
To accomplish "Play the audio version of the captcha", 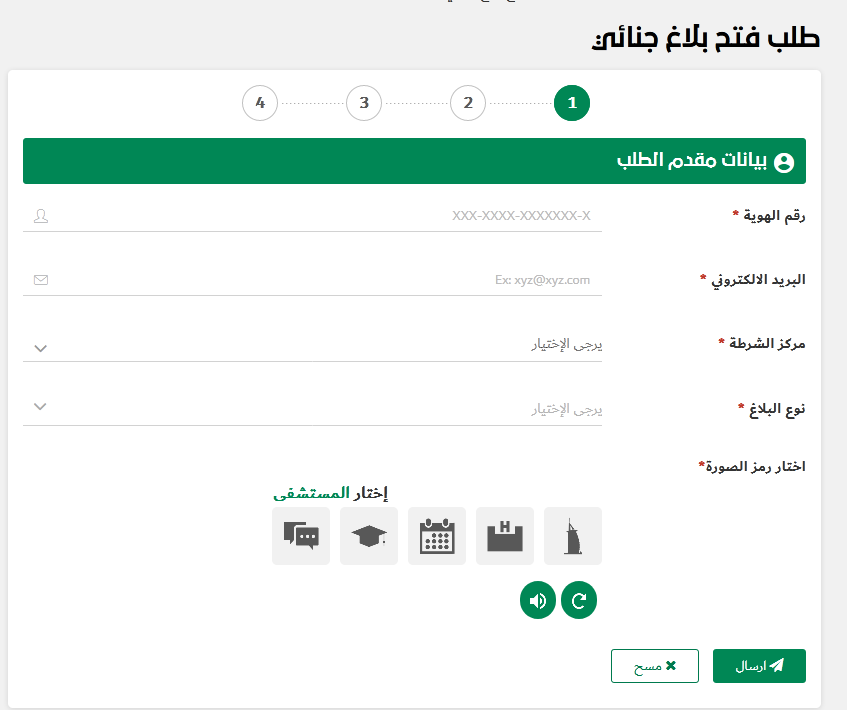I will click(x=537, y=600).
